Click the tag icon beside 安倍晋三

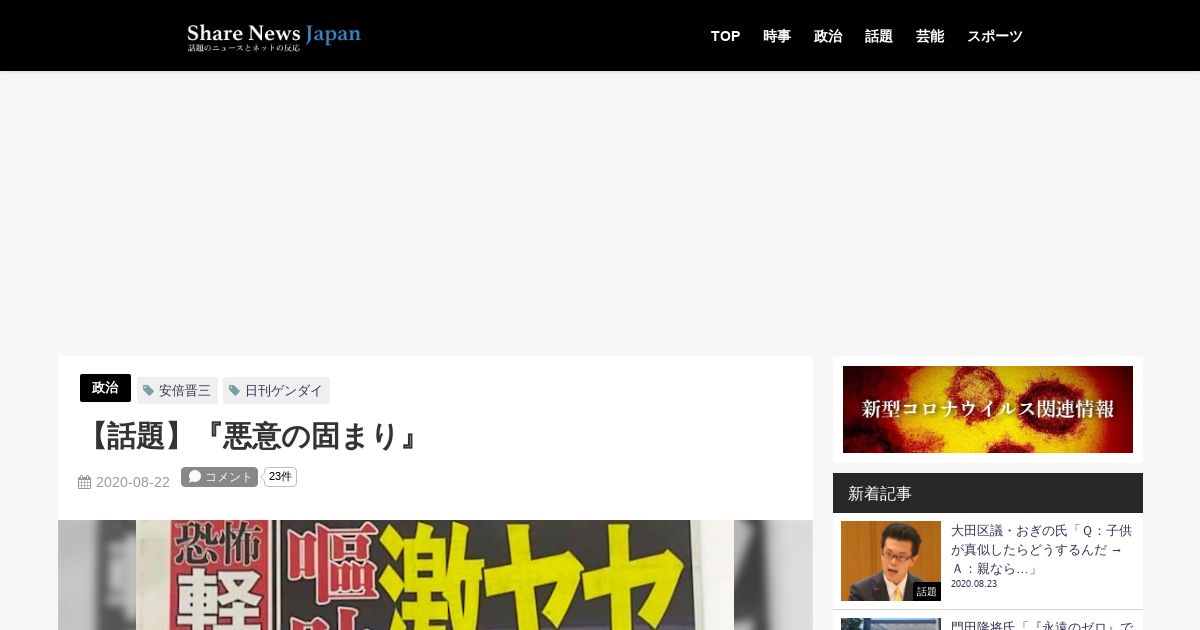point(149,390)
